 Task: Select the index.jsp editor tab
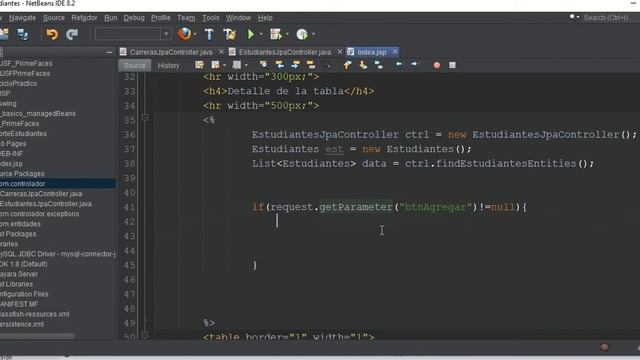click(x=372, y=52)
